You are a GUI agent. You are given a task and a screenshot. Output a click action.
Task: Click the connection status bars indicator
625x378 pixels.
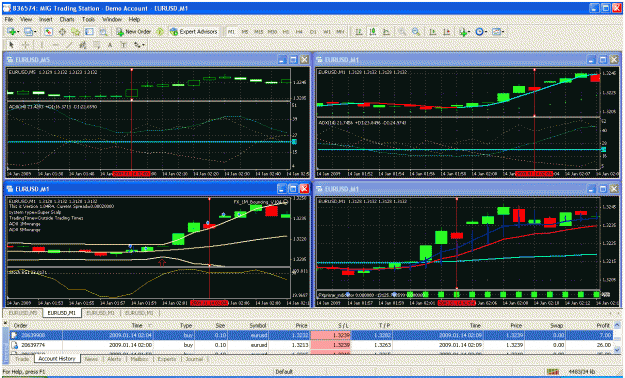point(552,372)
